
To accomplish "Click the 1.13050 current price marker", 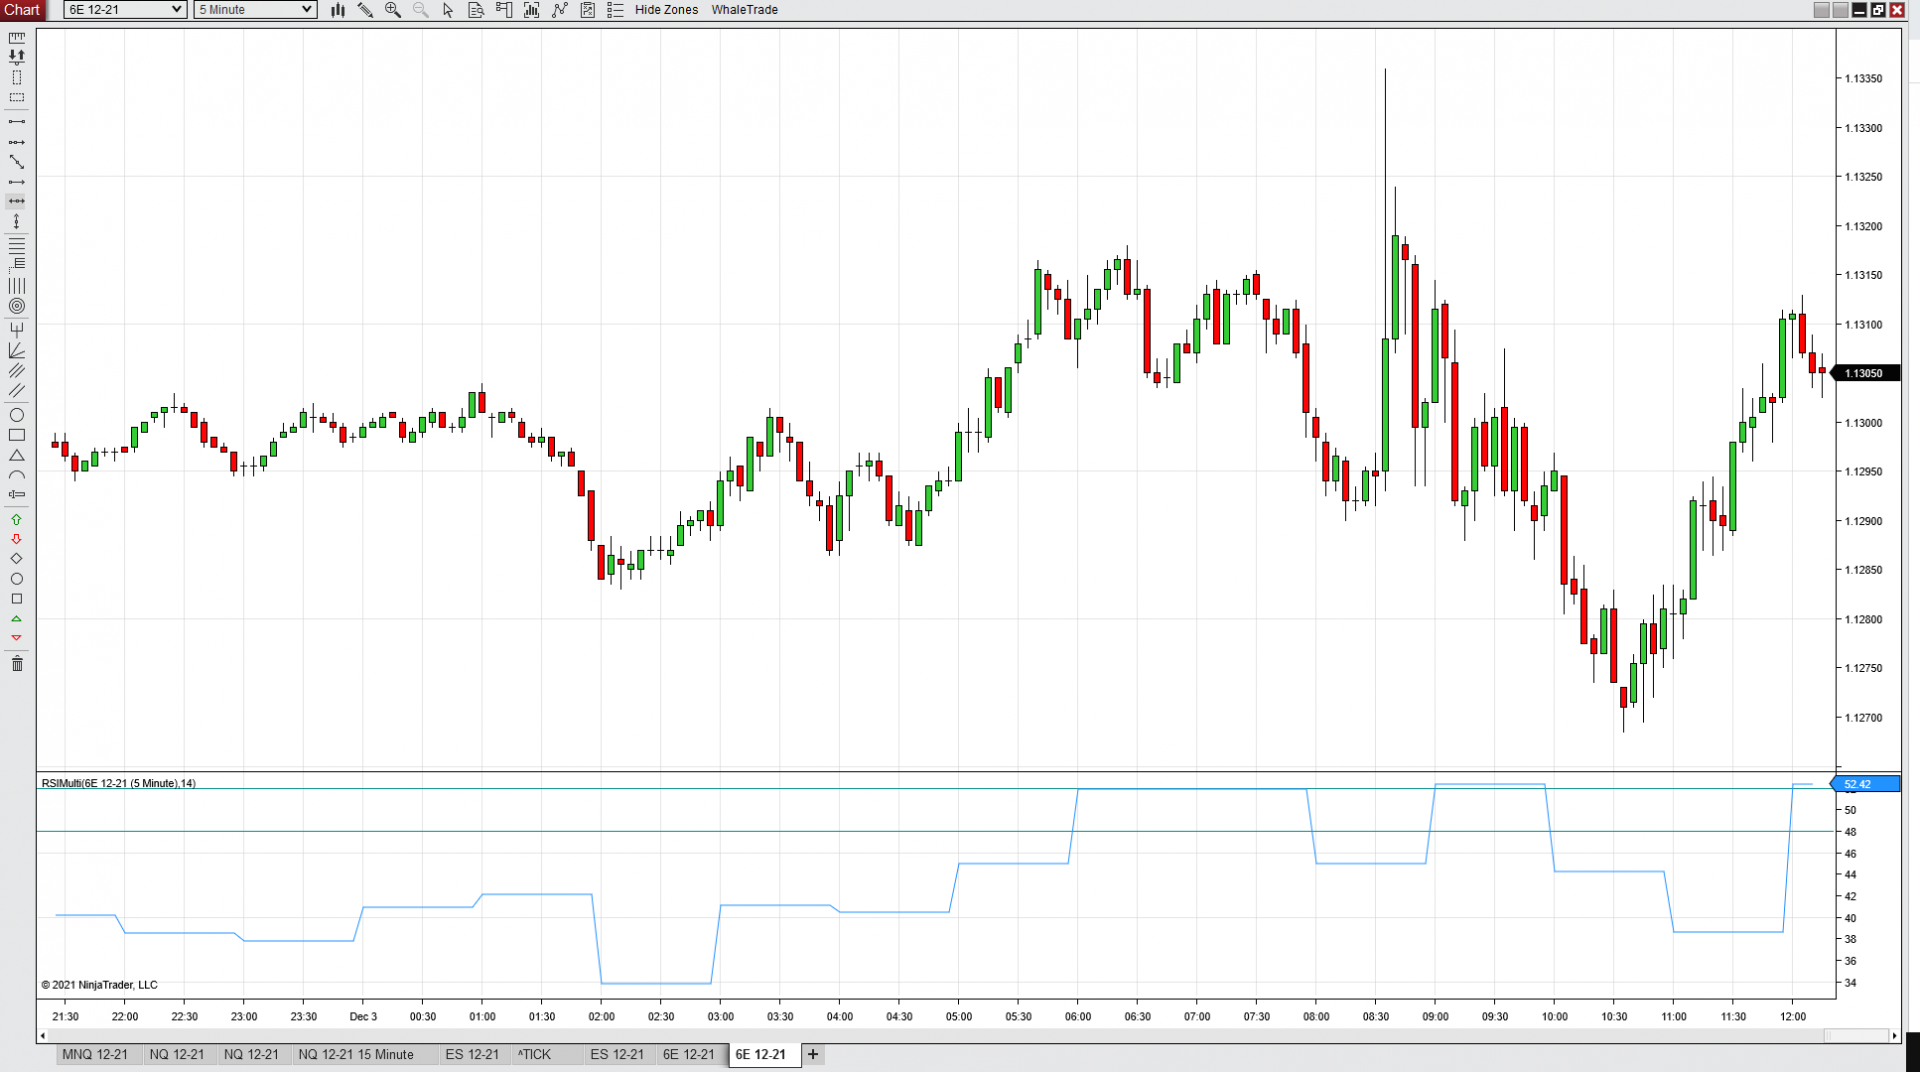I will (1865, 373).
